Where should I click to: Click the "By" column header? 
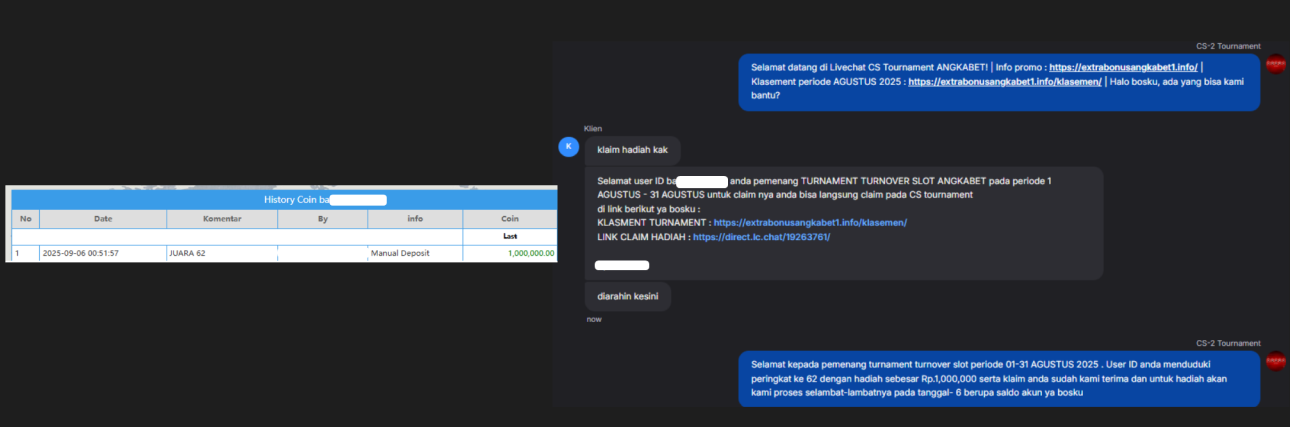[323, 219]
